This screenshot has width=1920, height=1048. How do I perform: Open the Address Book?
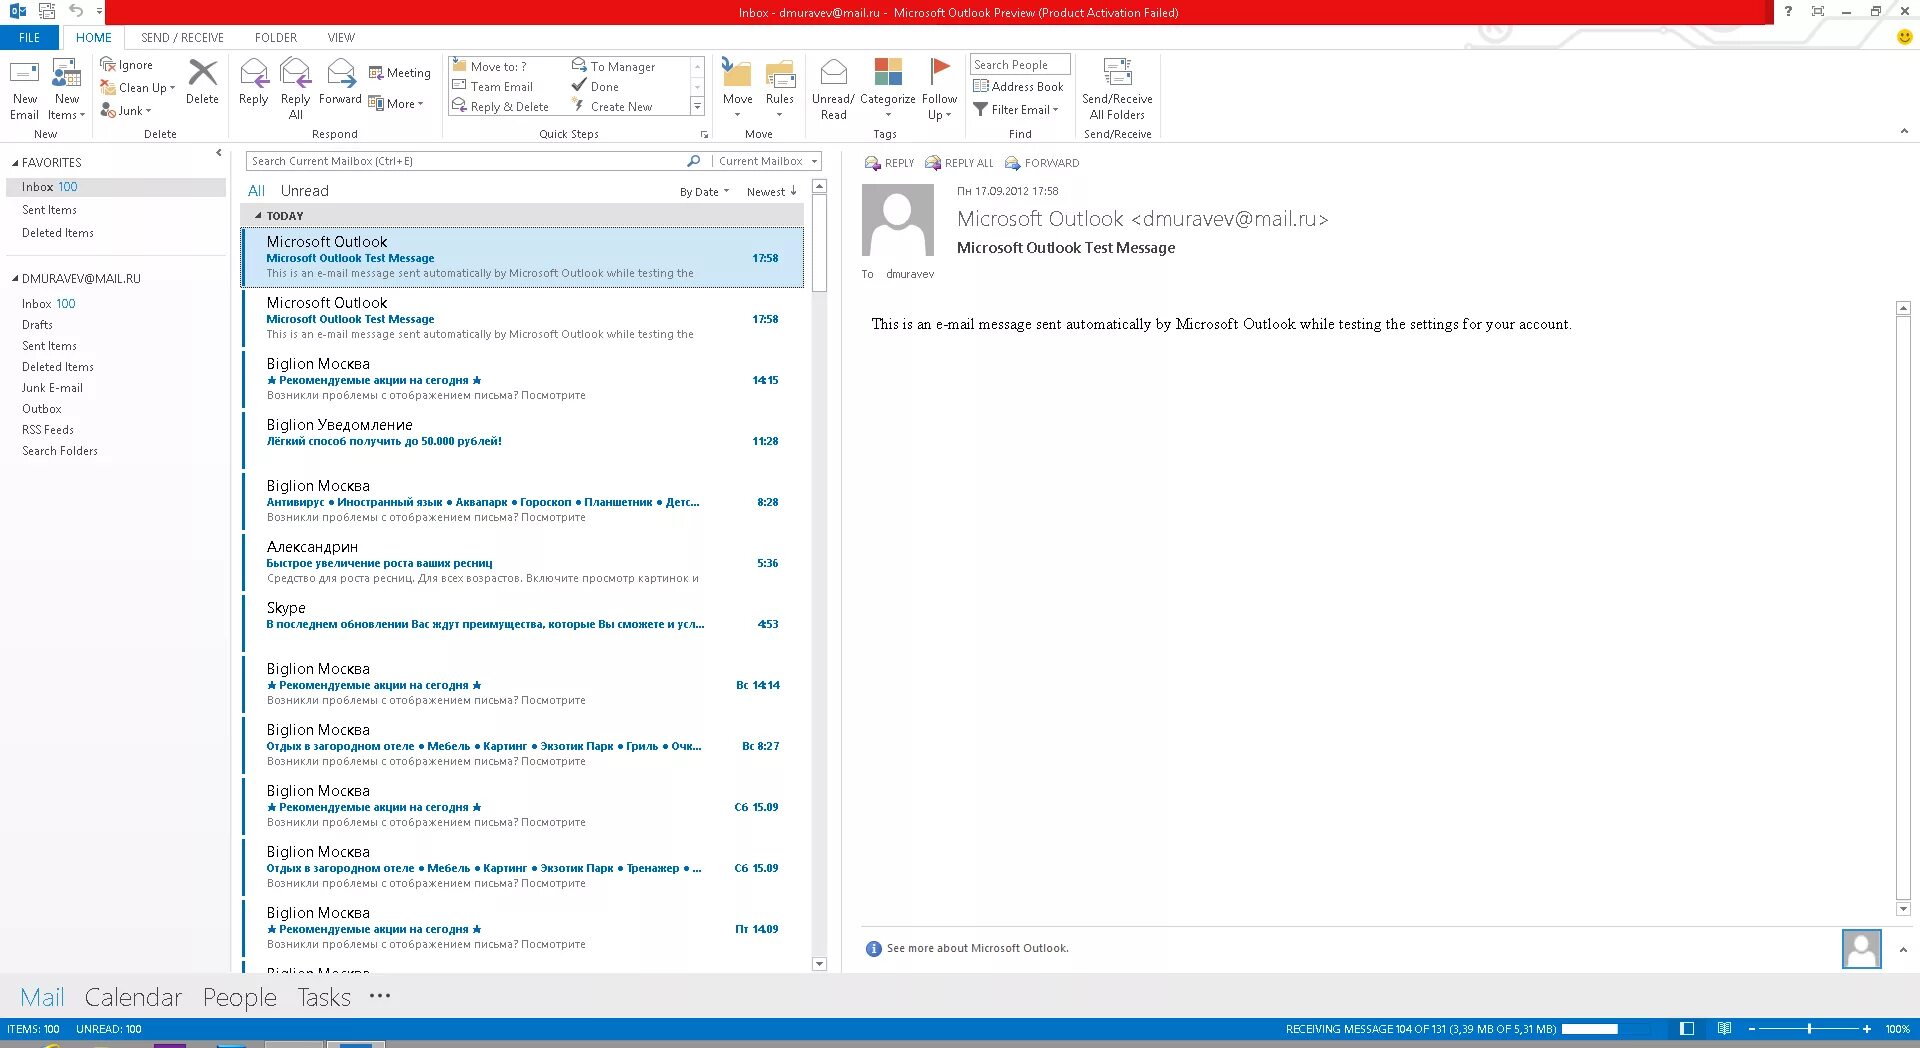tap(1018, 87)
